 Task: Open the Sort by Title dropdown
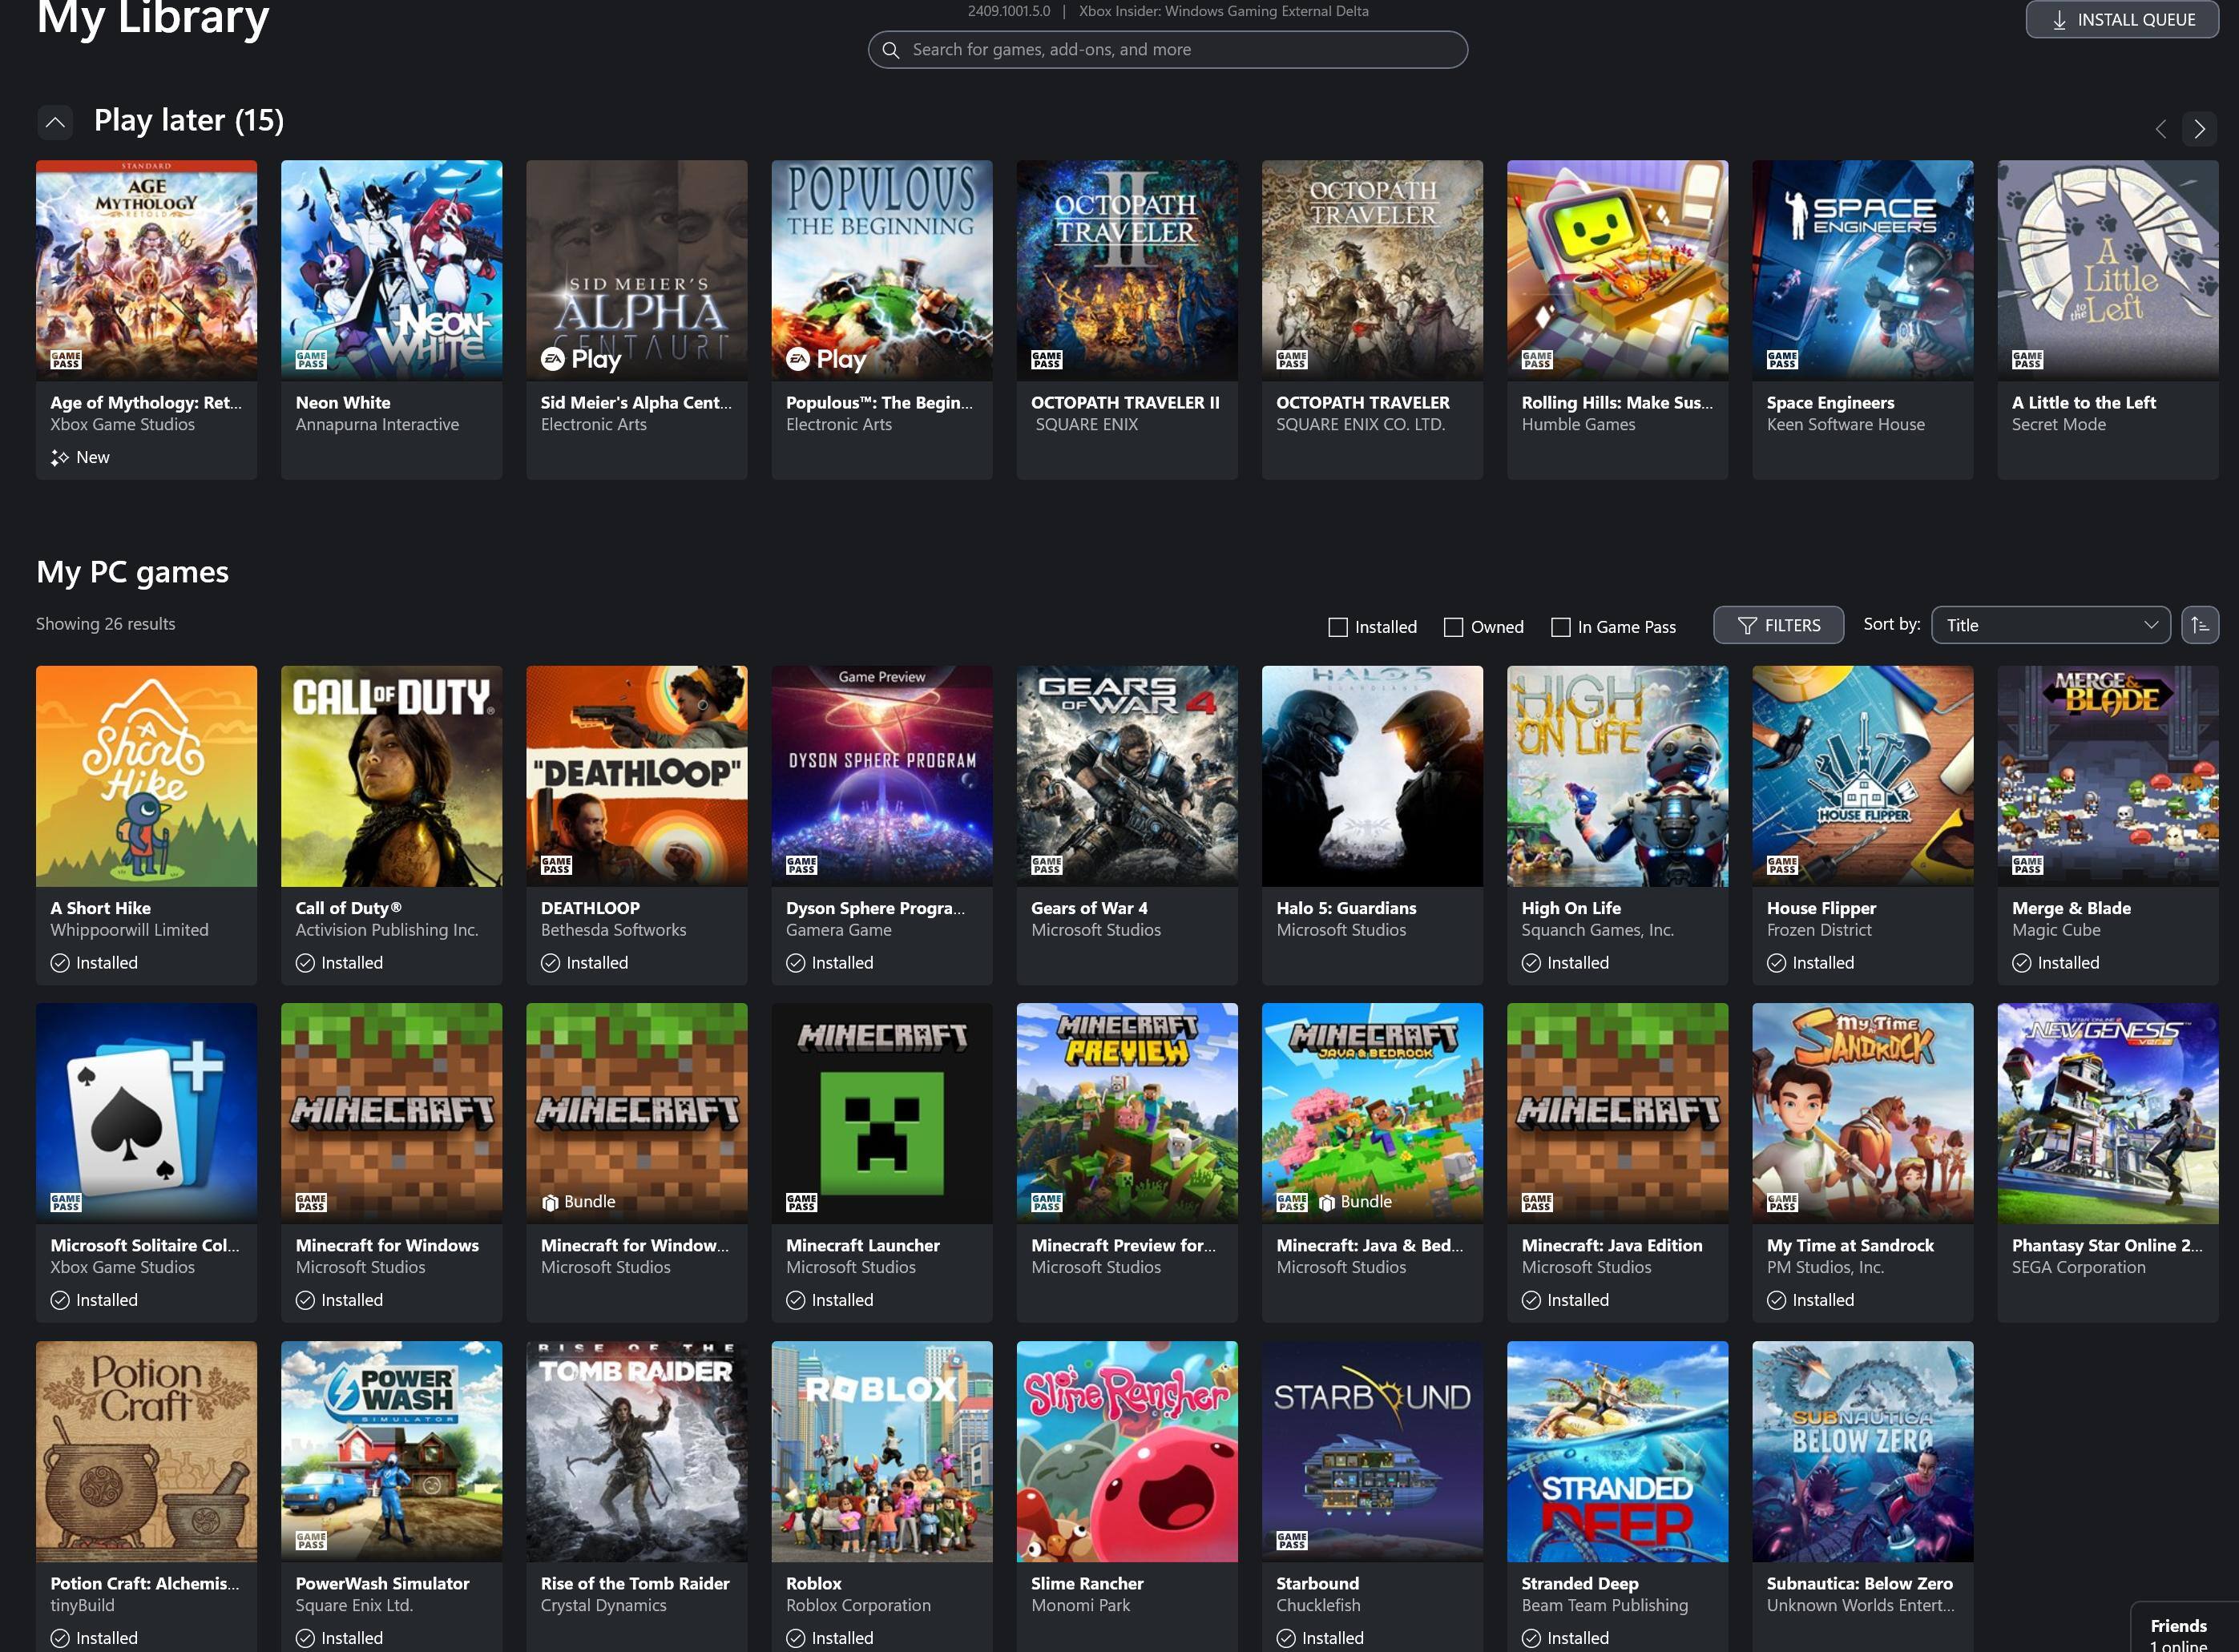tap(2050, 625)
